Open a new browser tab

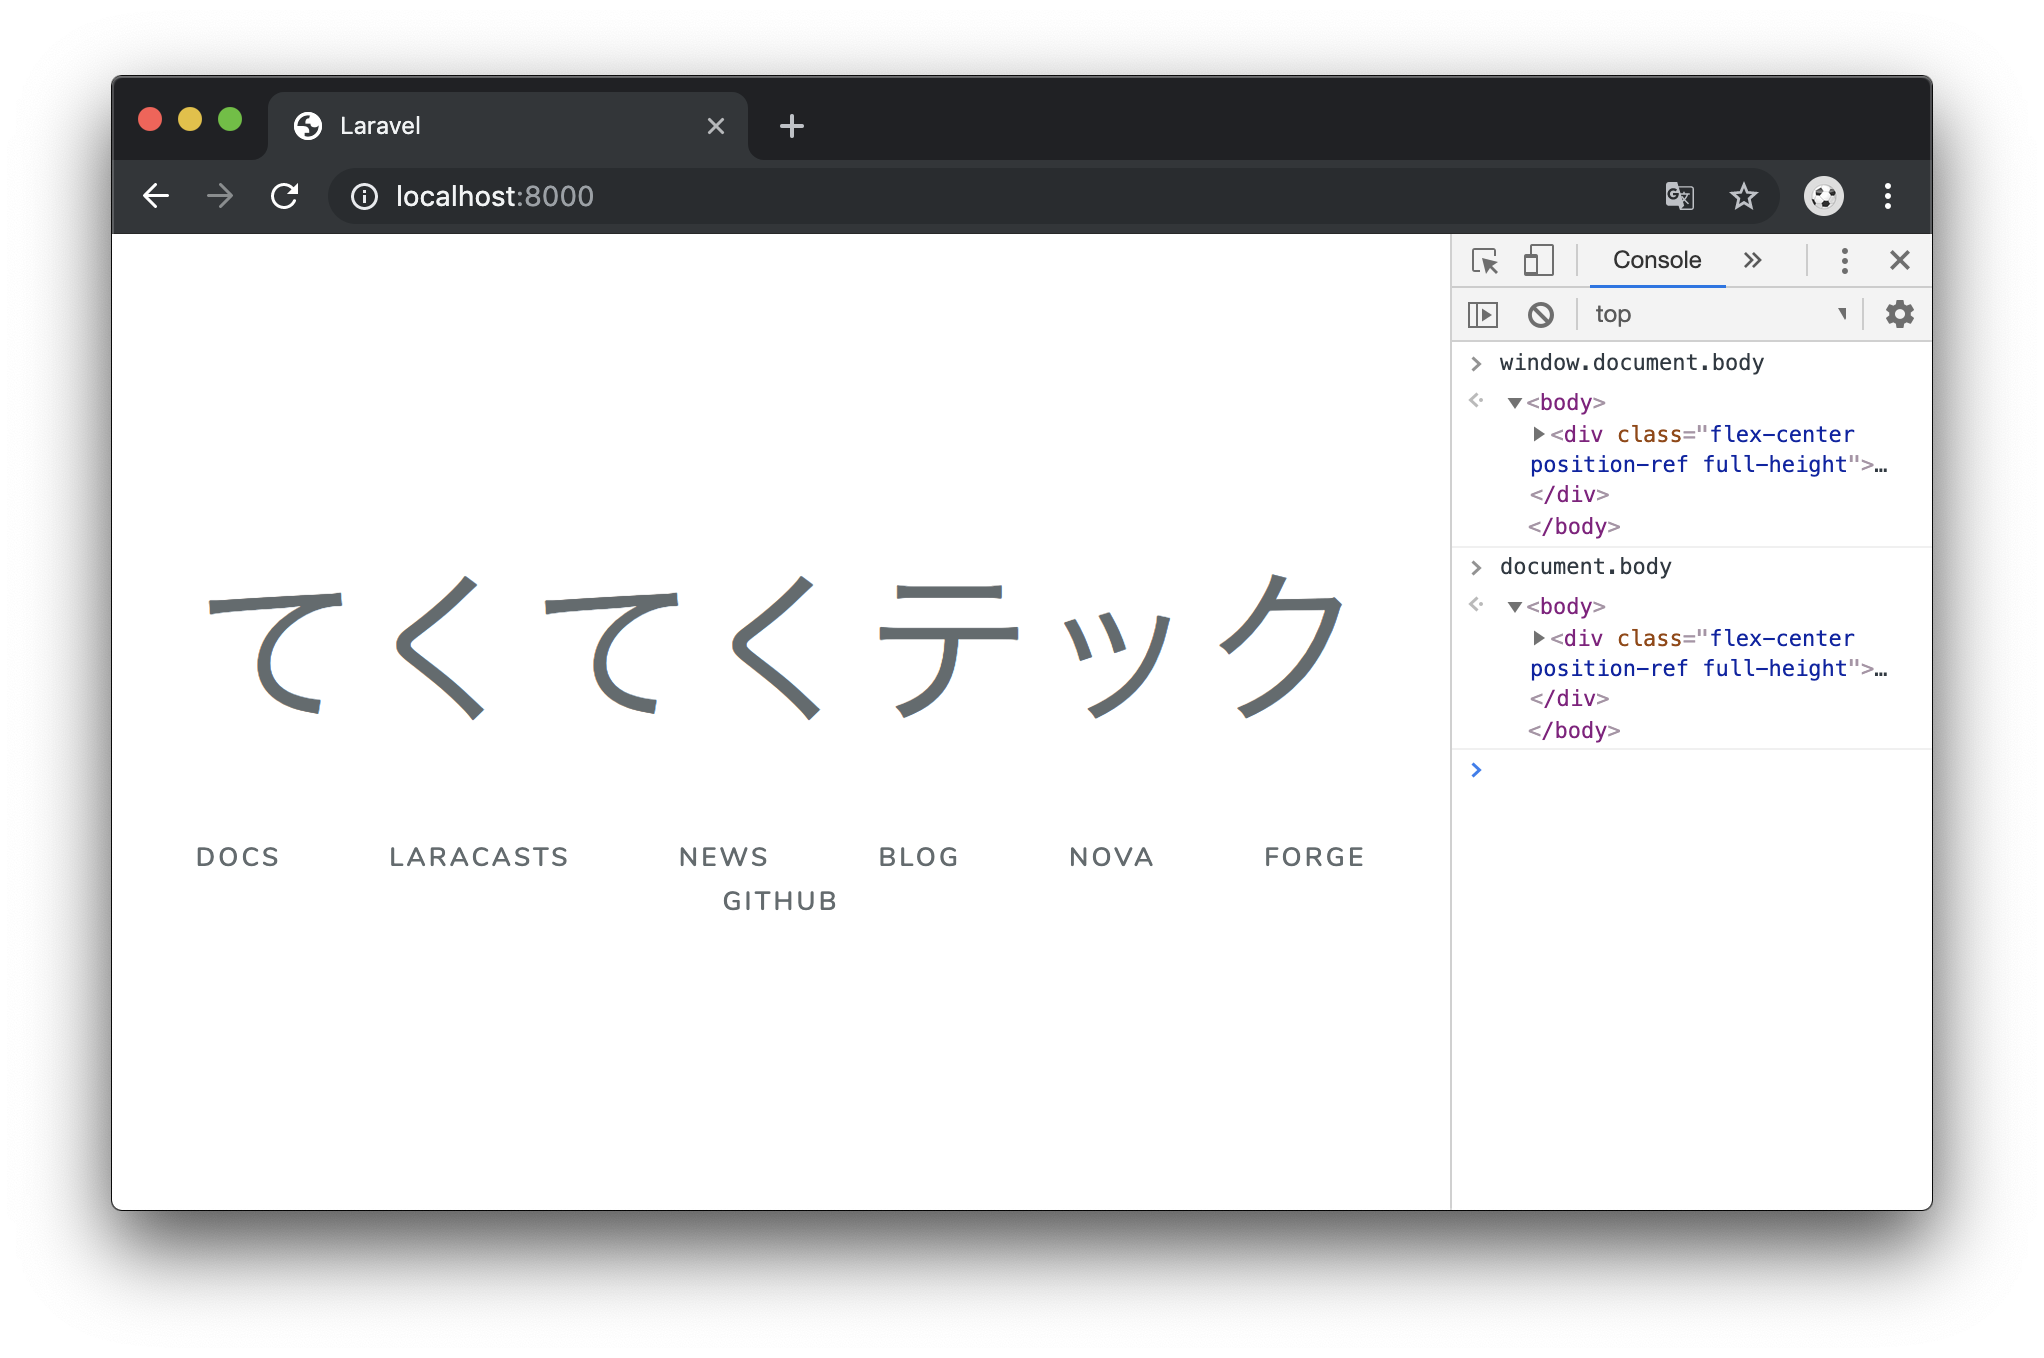pos(791,126)
